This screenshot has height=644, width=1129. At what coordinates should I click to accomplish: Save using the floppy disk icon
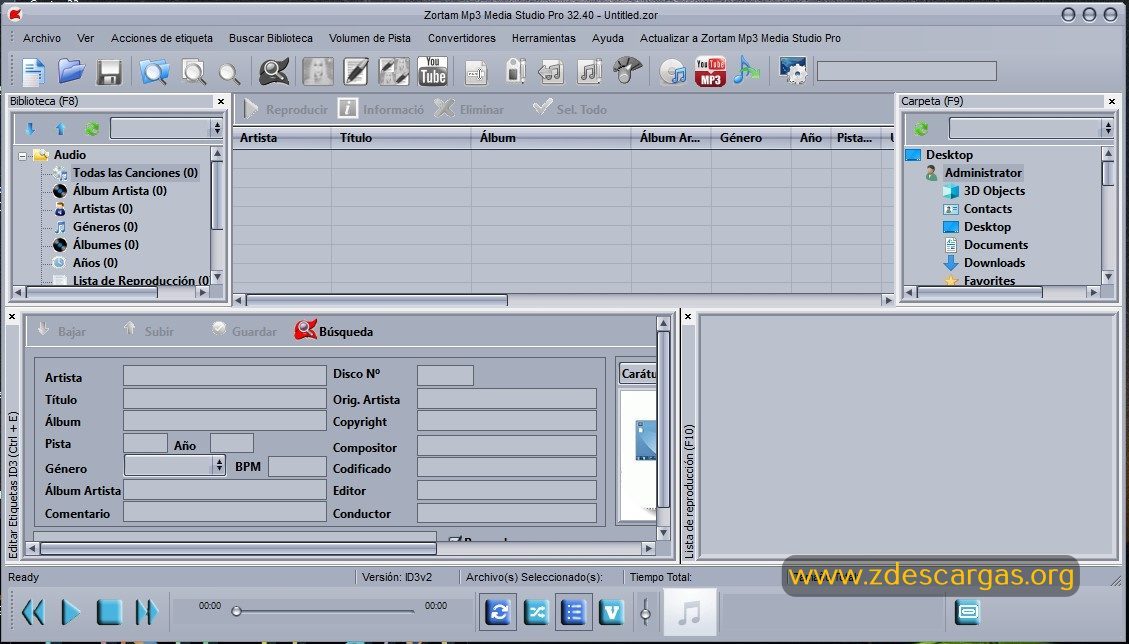pyautogui.click(x=109, y=72)
